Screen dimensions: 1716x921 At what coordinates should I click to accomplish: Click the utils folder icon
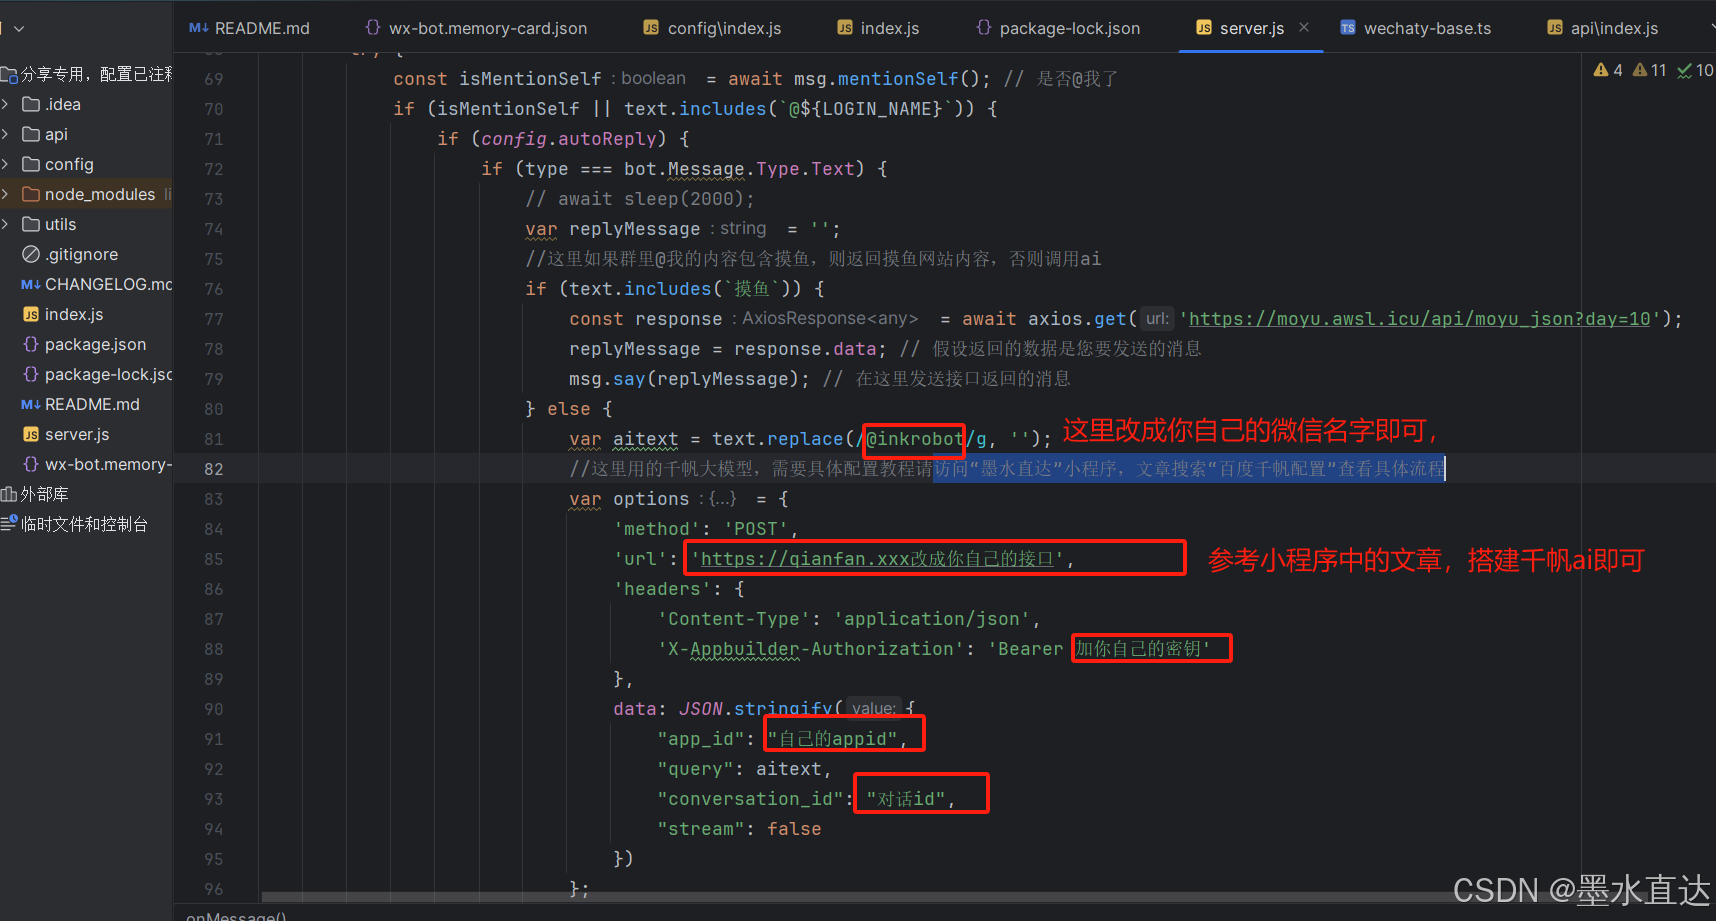(31, 224)
